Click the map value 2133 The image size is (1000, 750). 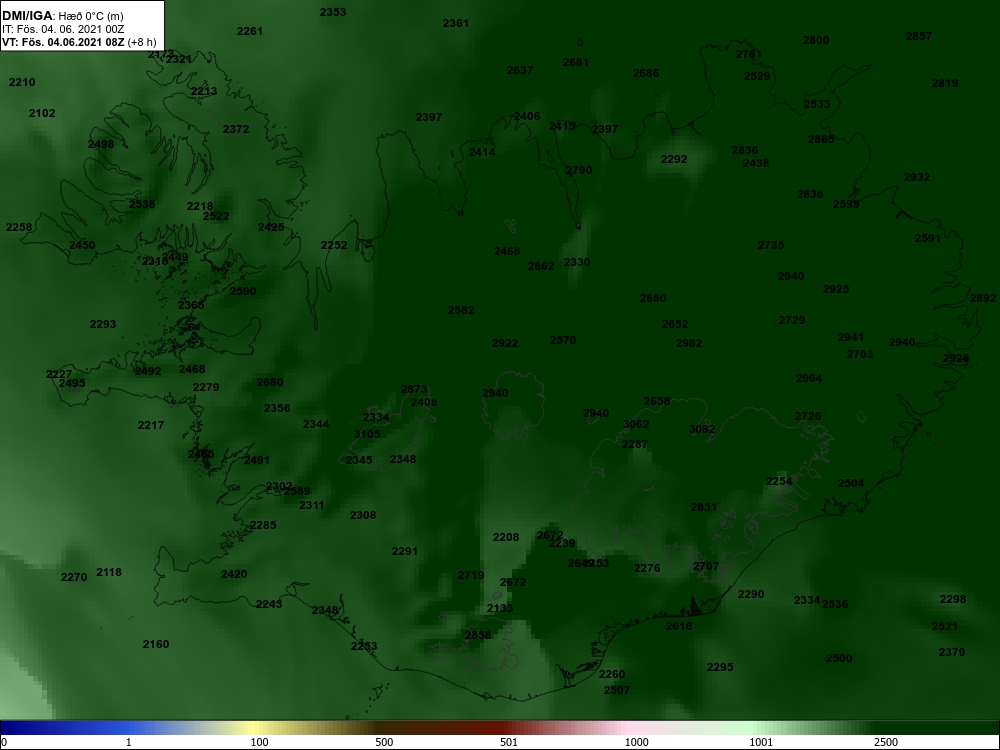coord(499,608)
